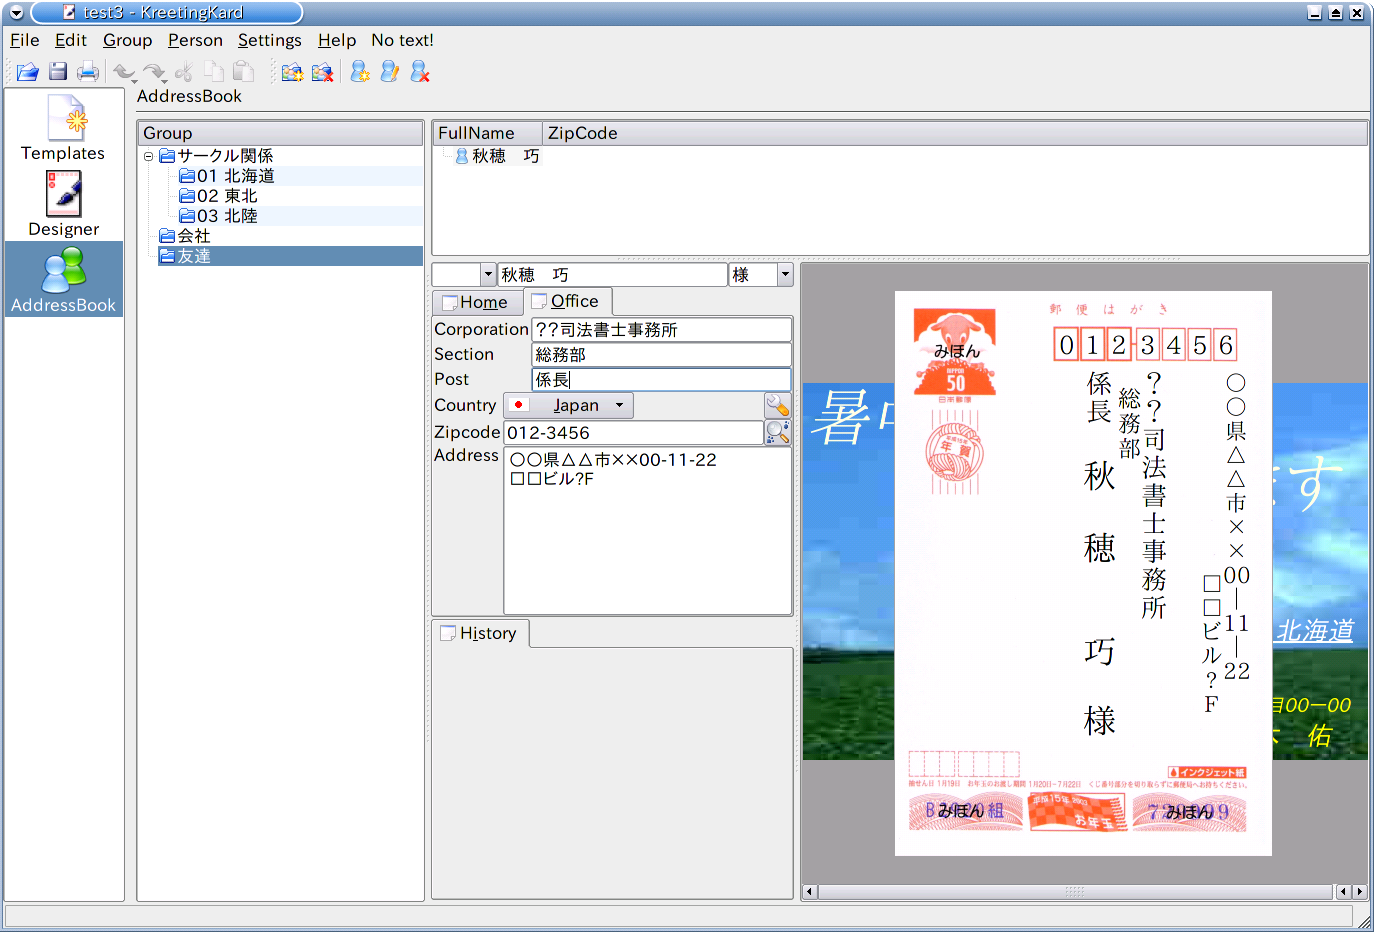The image size is (1374, 932).
Task: Click the Print toolbar icon
Action: [x=88, y=72]
